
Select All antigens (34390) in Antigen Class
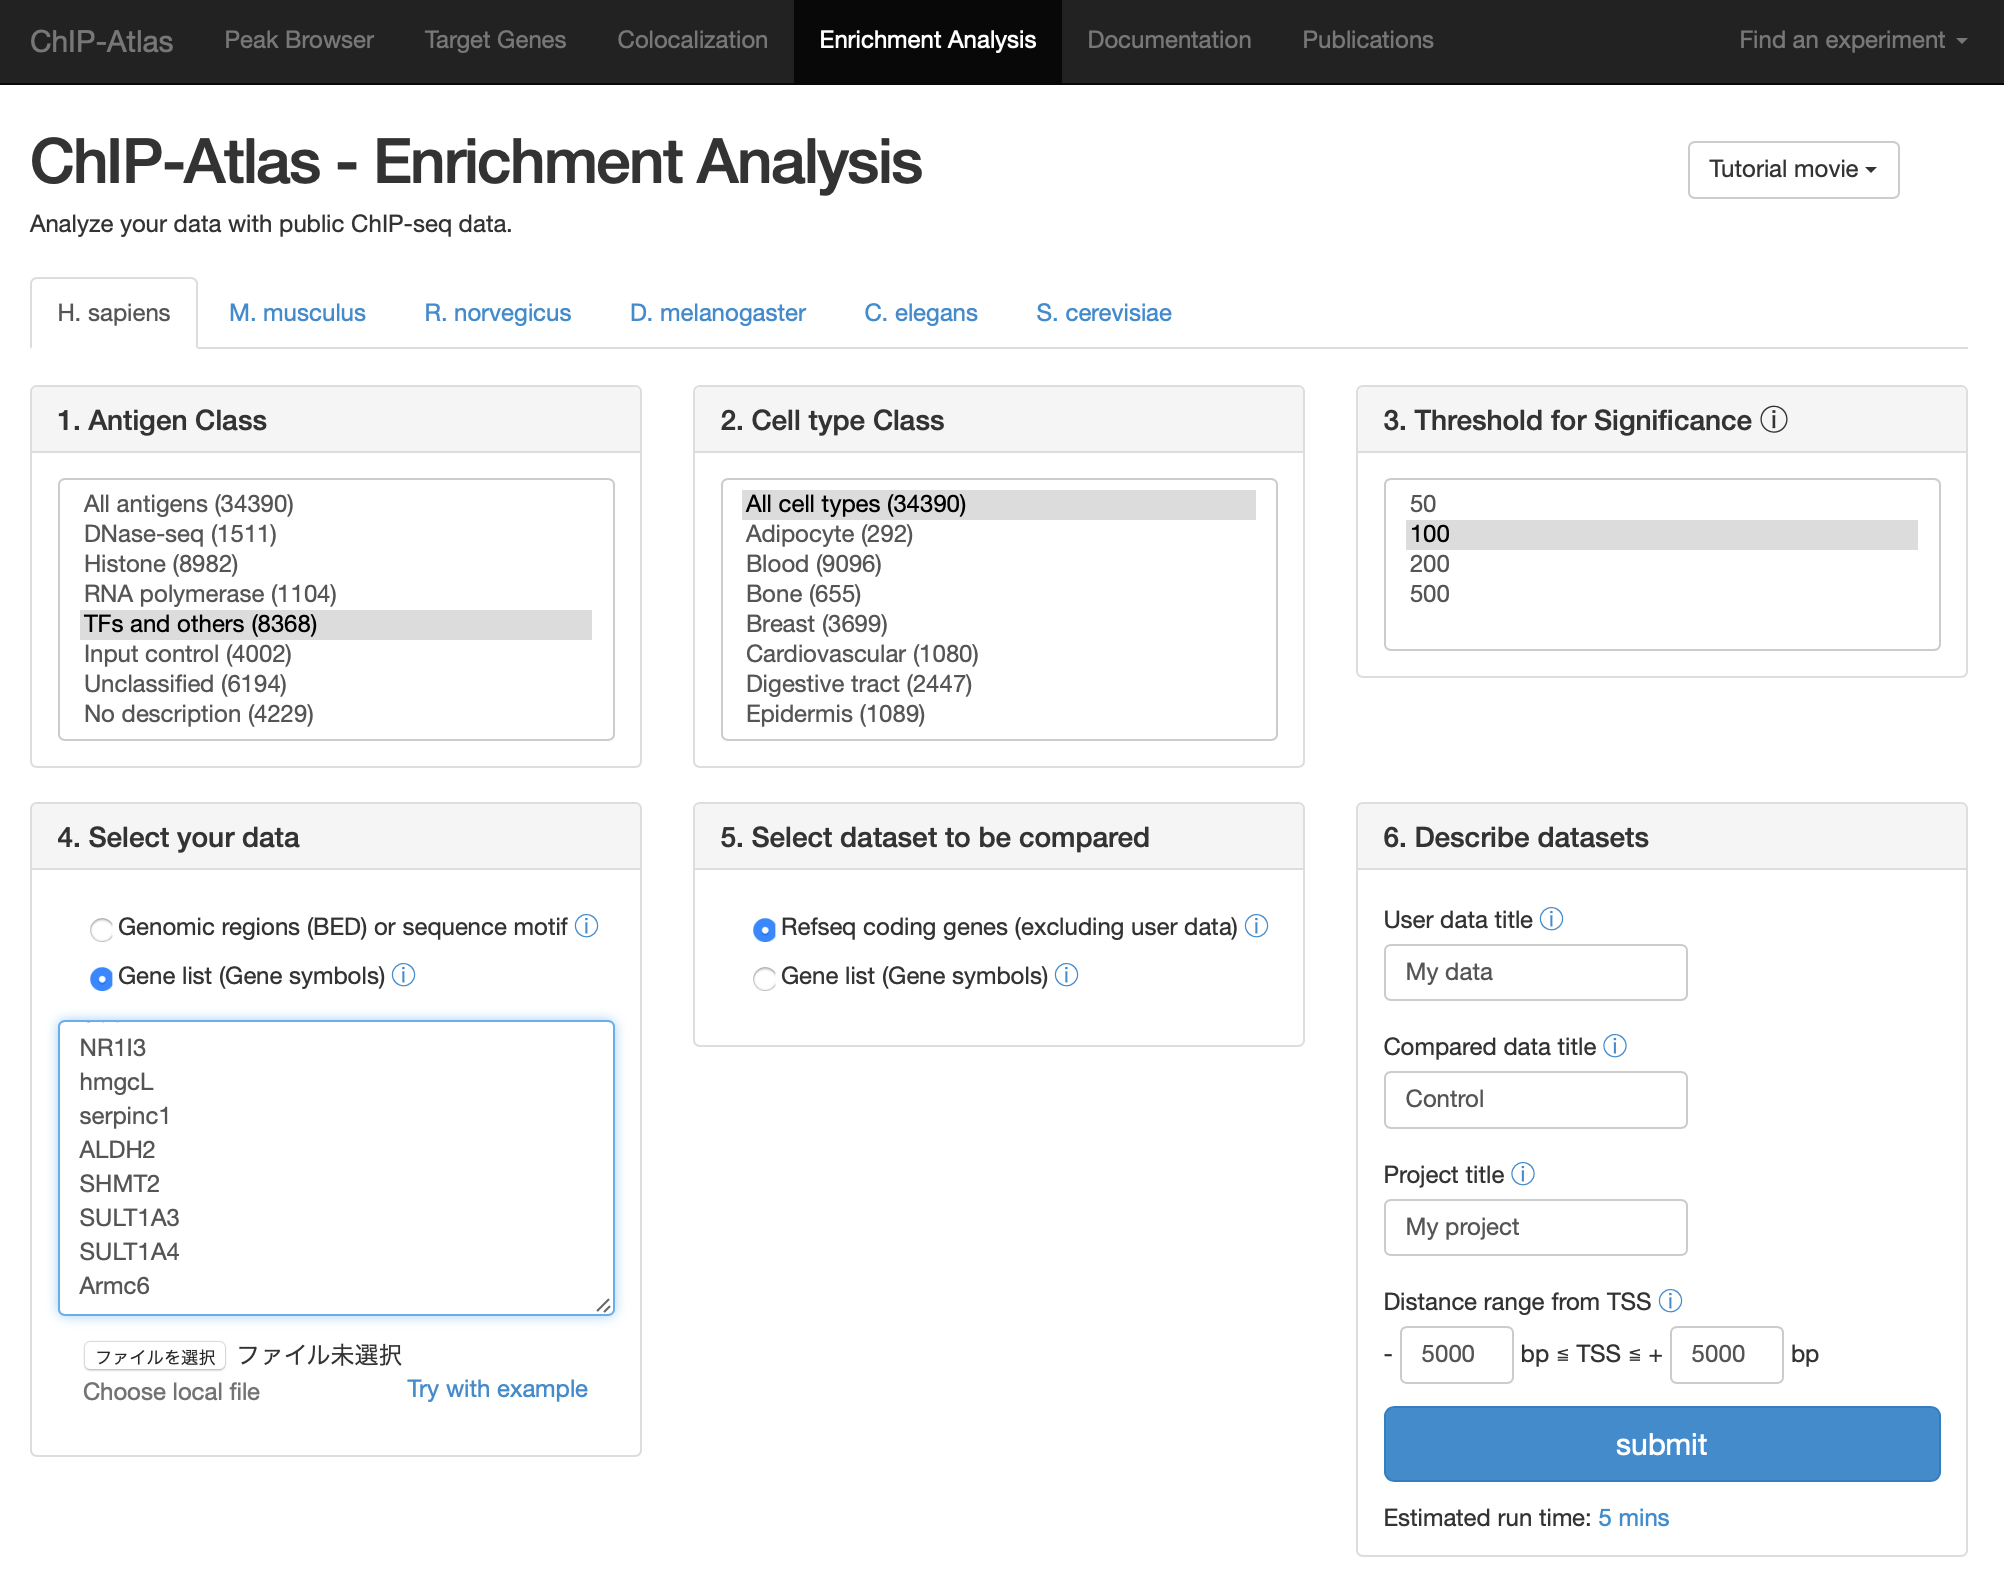tap(336, 504)
